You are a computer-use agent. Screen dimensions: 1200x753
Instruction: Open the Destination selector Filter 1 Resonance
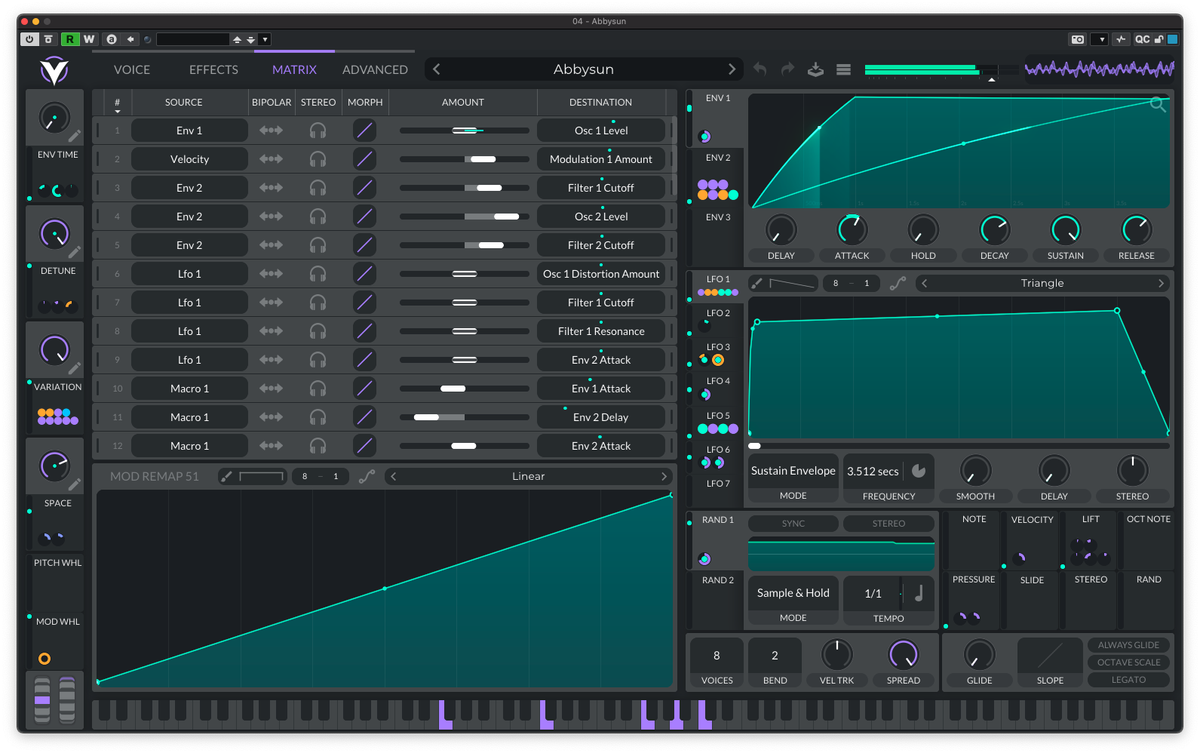(601, 331)
